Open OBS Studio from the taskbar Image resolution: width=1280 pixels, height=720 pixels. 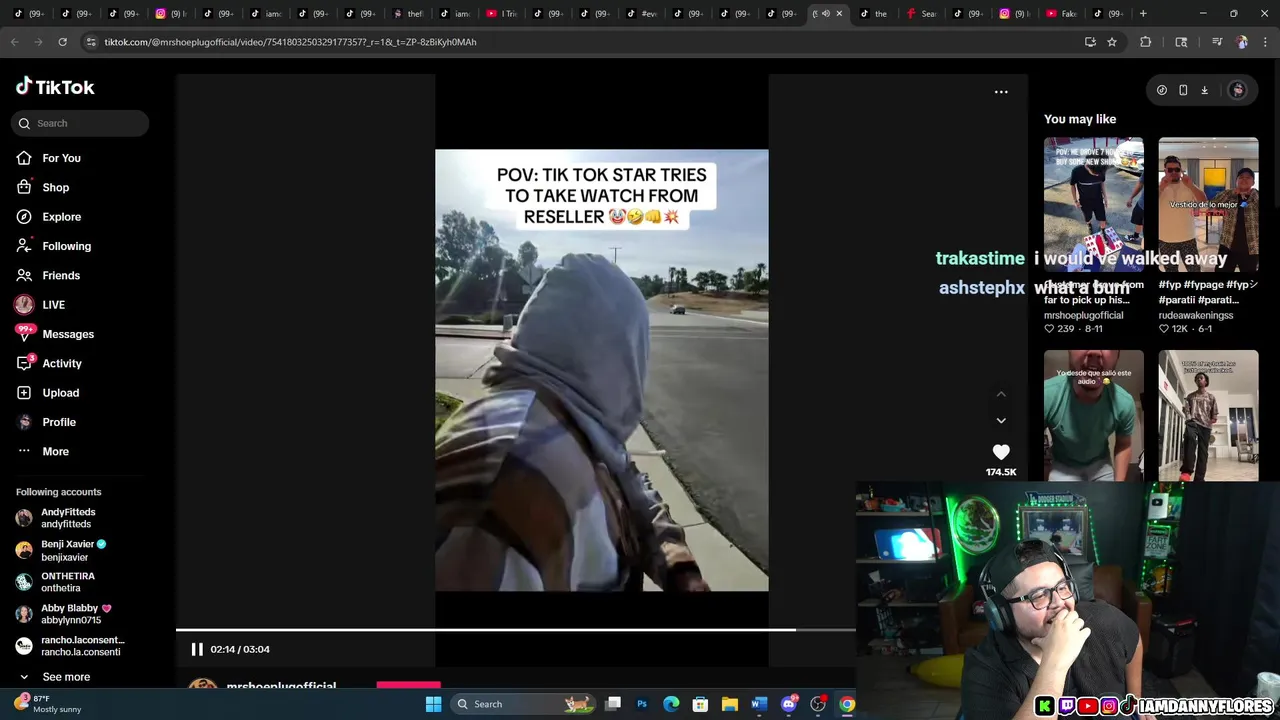pos(818,704)
